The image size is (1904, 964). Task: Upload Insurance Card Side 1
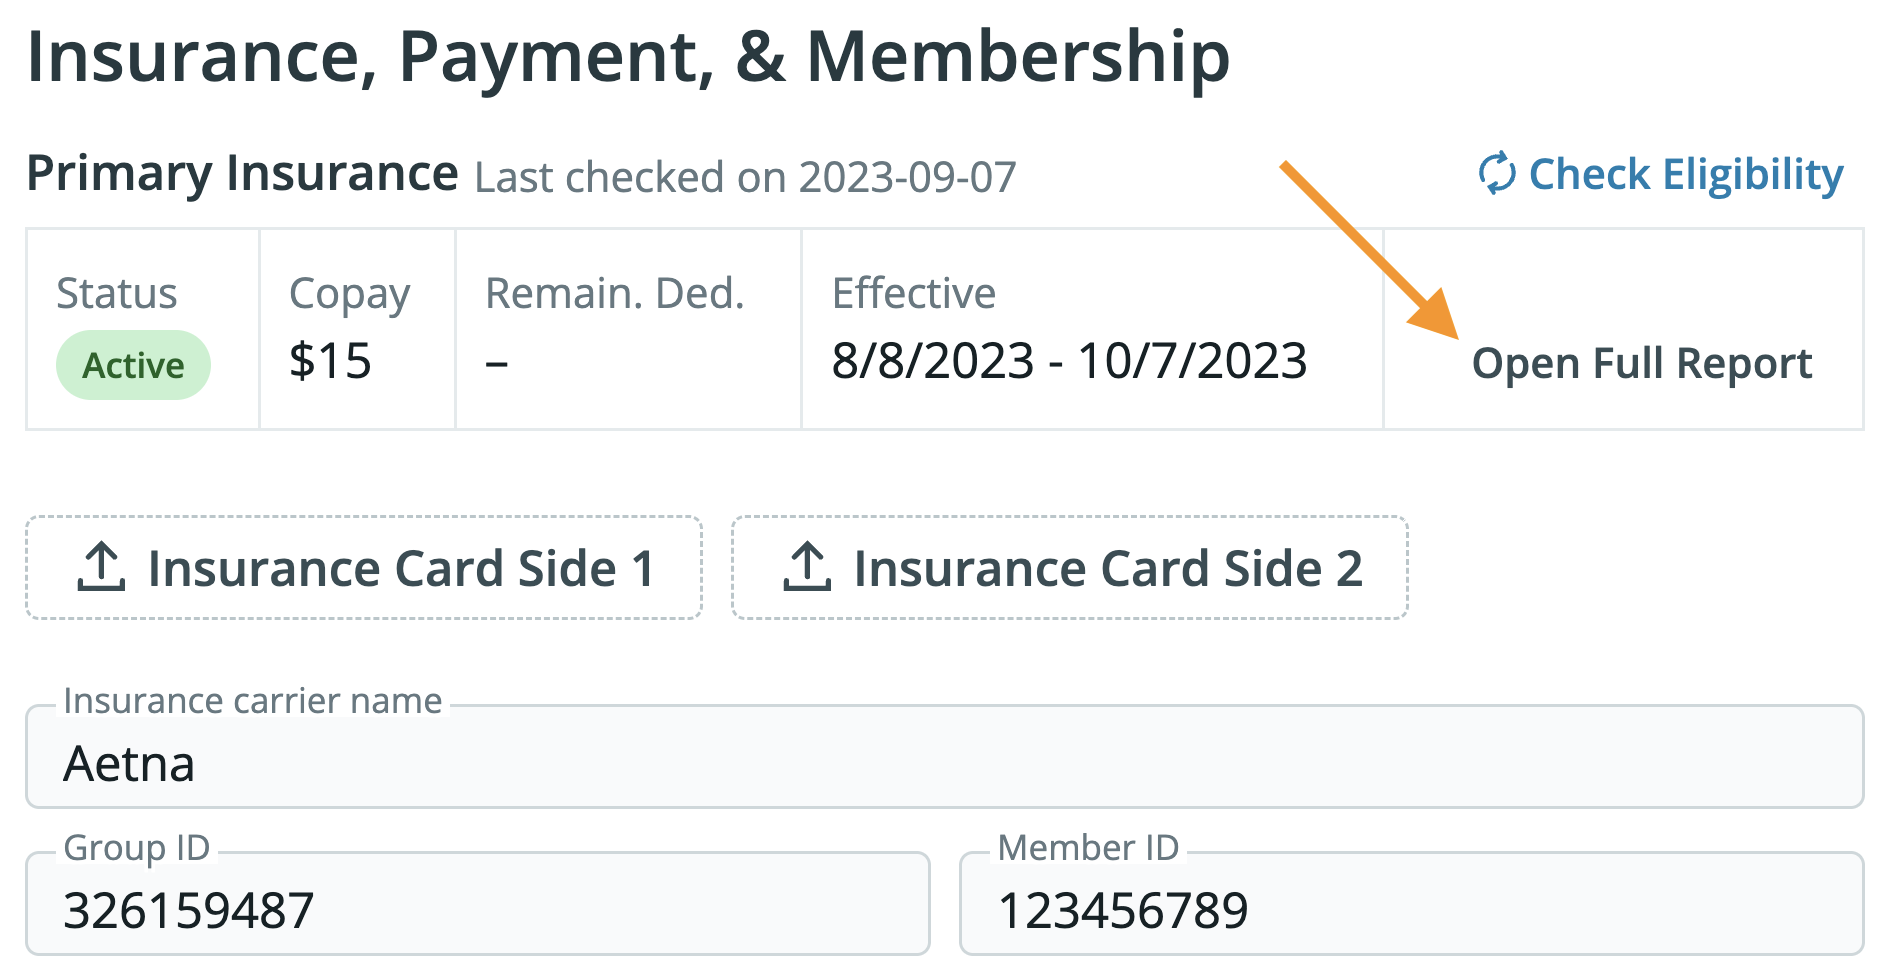[x=364, y=568]
